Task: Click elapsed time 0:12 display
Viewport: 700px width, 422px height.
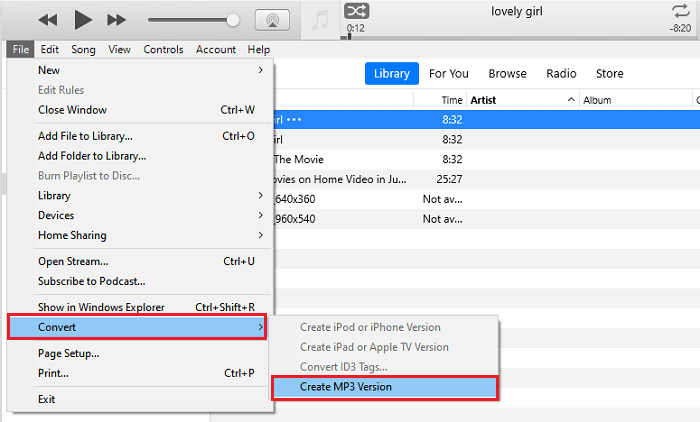Action: (x=356, y=28)
